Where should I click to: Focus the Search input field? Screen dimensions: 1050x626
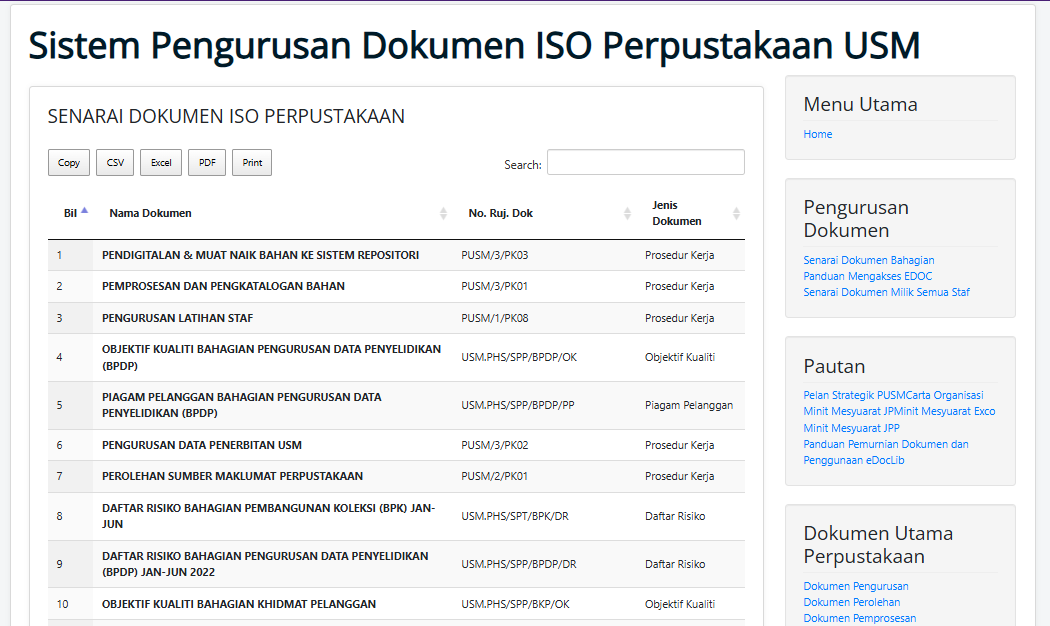645,163
